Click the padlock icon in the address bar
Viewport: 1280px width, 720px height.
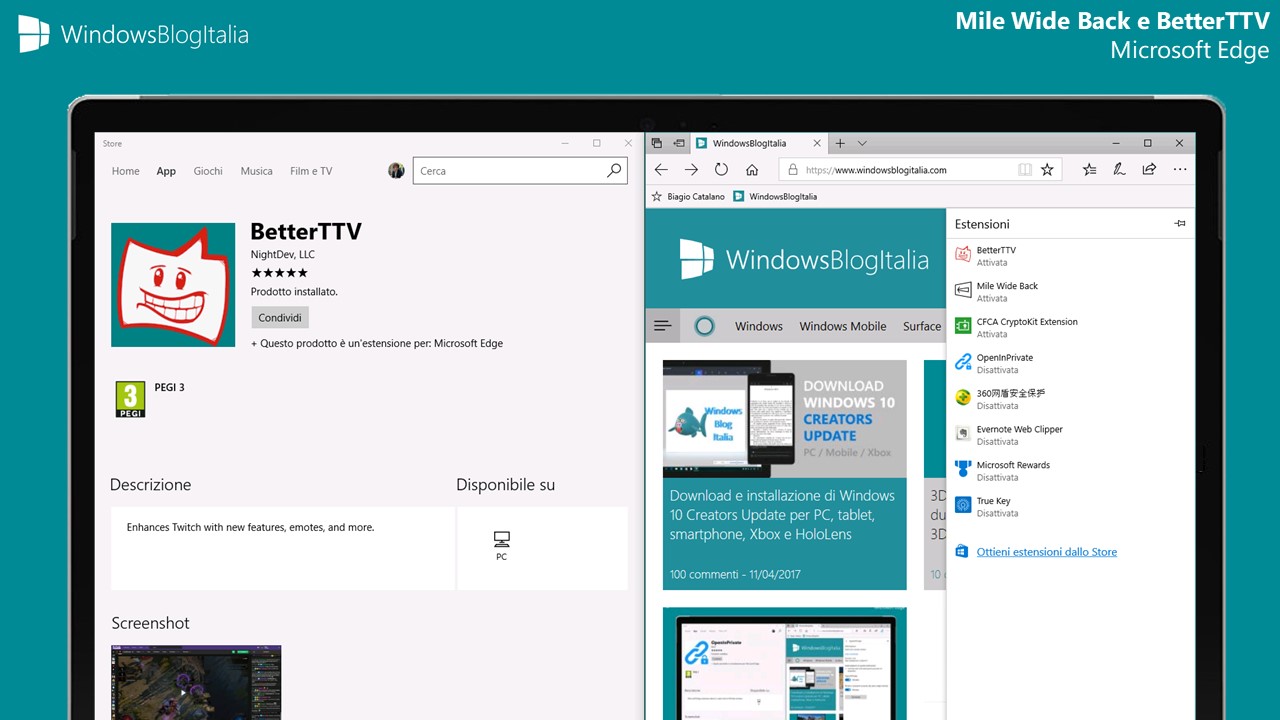click(x=793, y=170)
